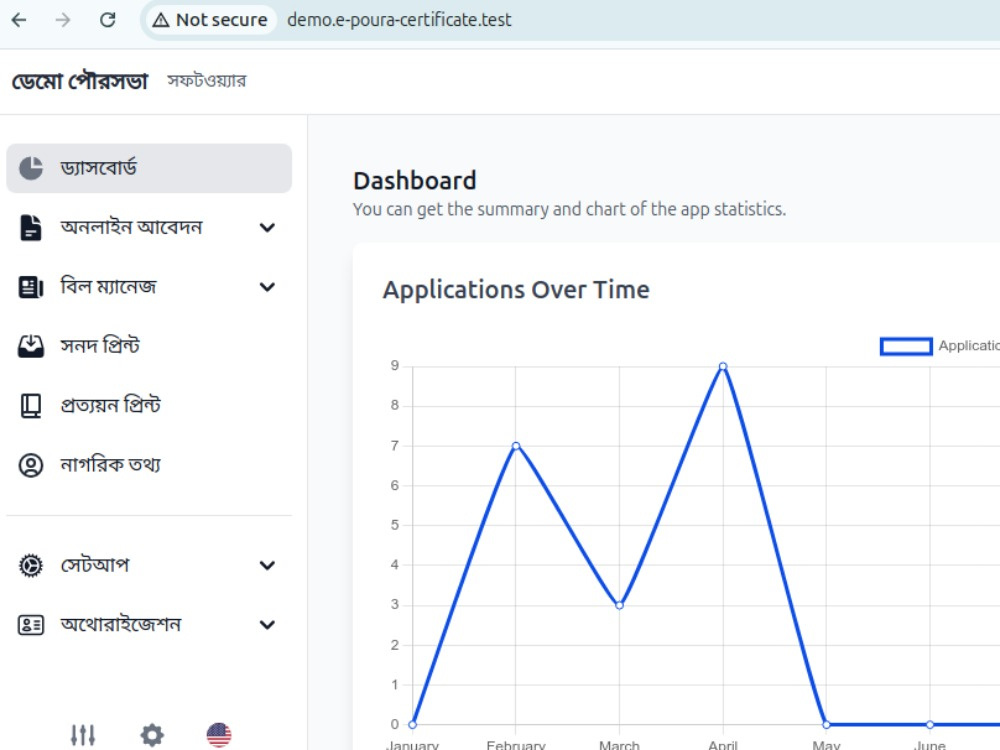Screen dimensions: 1000x750
Task: Open the বিল ম্যানেজ menu
Action: 149,287
